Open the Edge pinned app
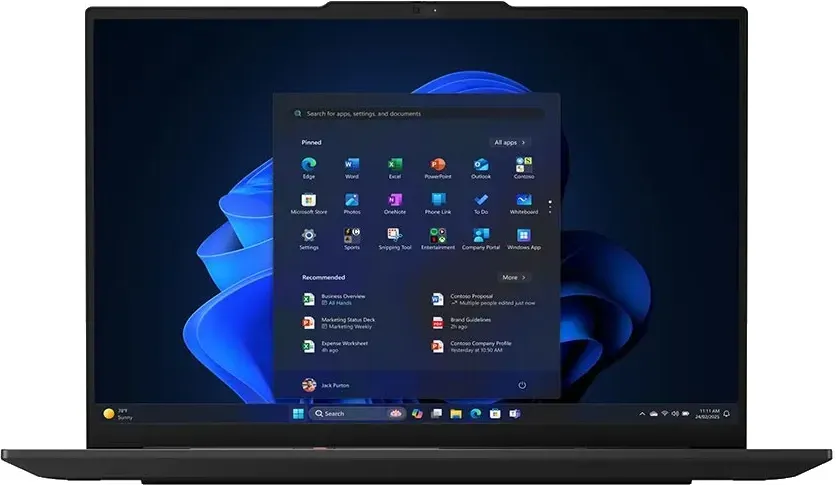This screenshot has height=485, width=840. point(309,168)
